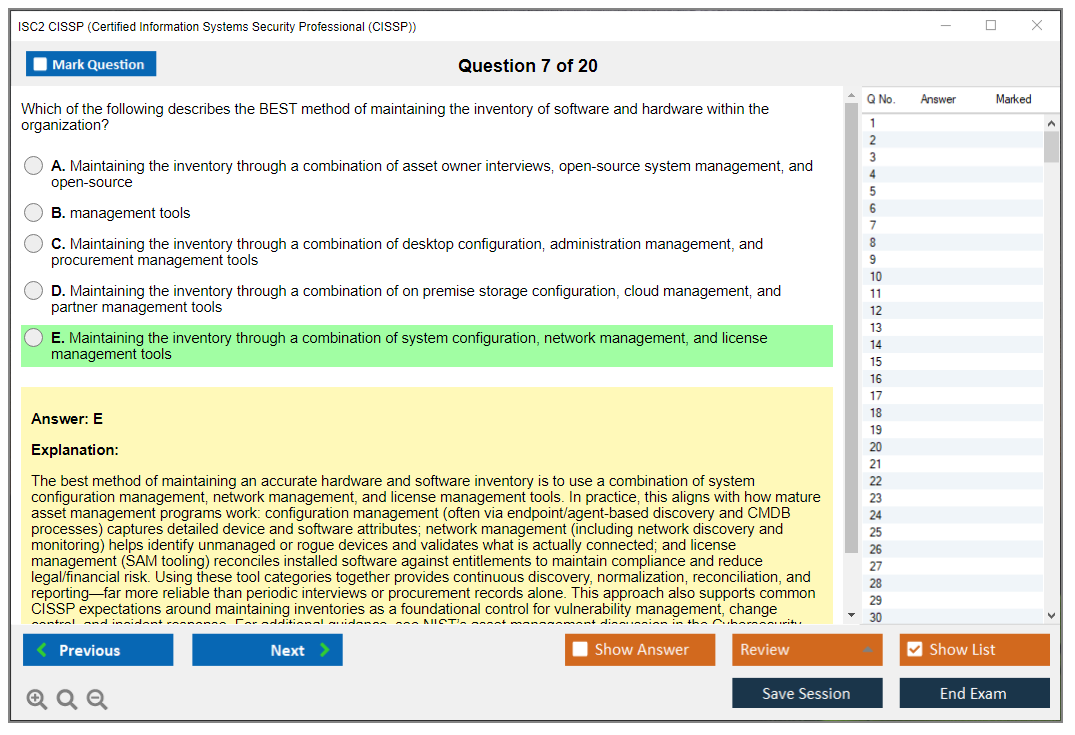The image size is (1075, 735).
Task: Click the Save Session button
Action: (807, 693)
